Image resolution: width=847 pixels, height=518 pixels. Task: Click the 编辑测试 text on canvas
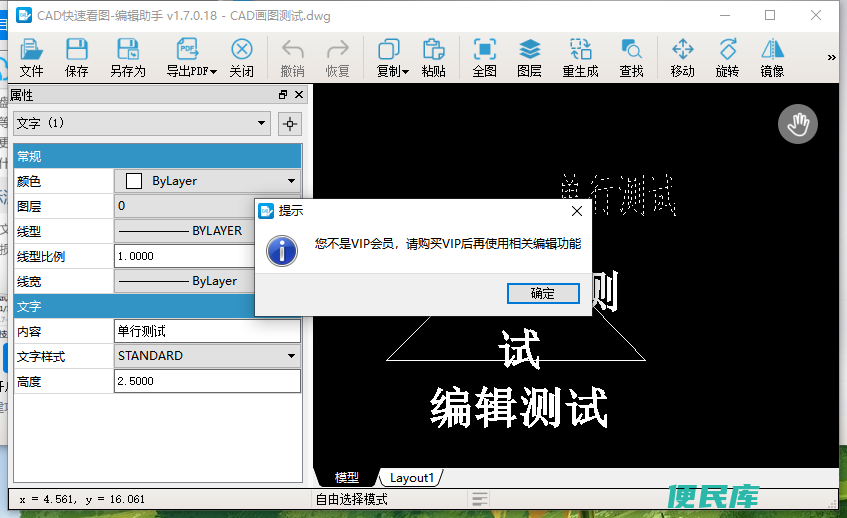coord(519,408)
